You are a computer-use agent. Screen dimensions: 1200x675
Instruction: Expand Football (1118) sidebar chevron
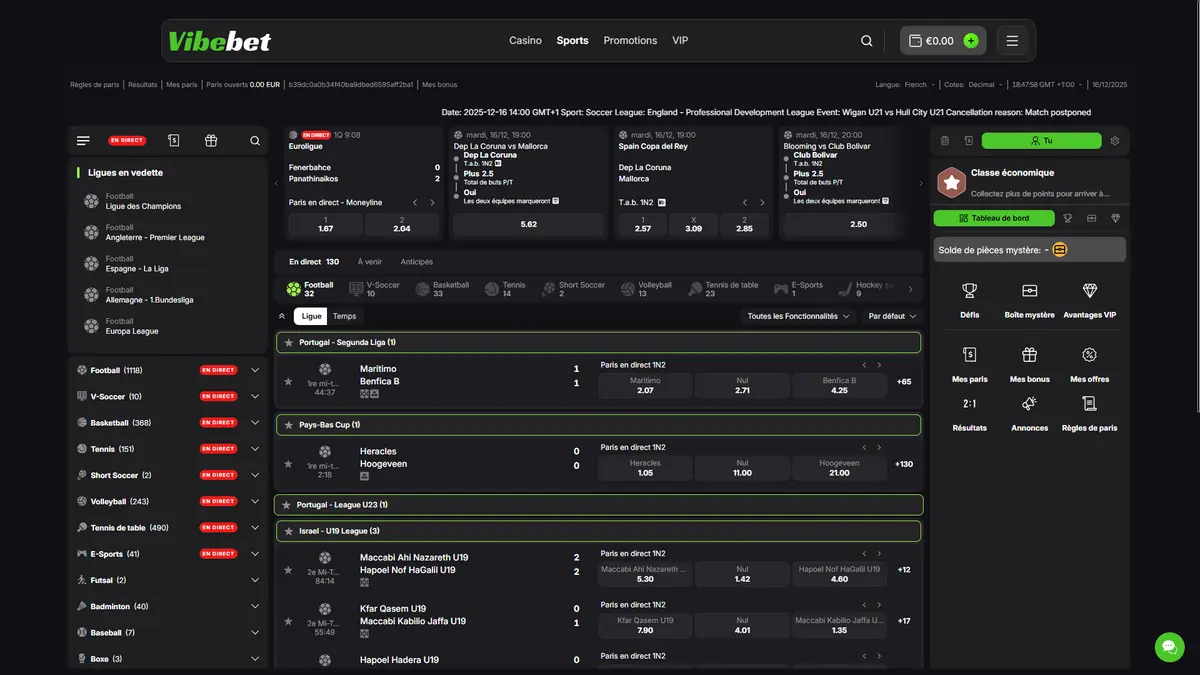[254, 370]
